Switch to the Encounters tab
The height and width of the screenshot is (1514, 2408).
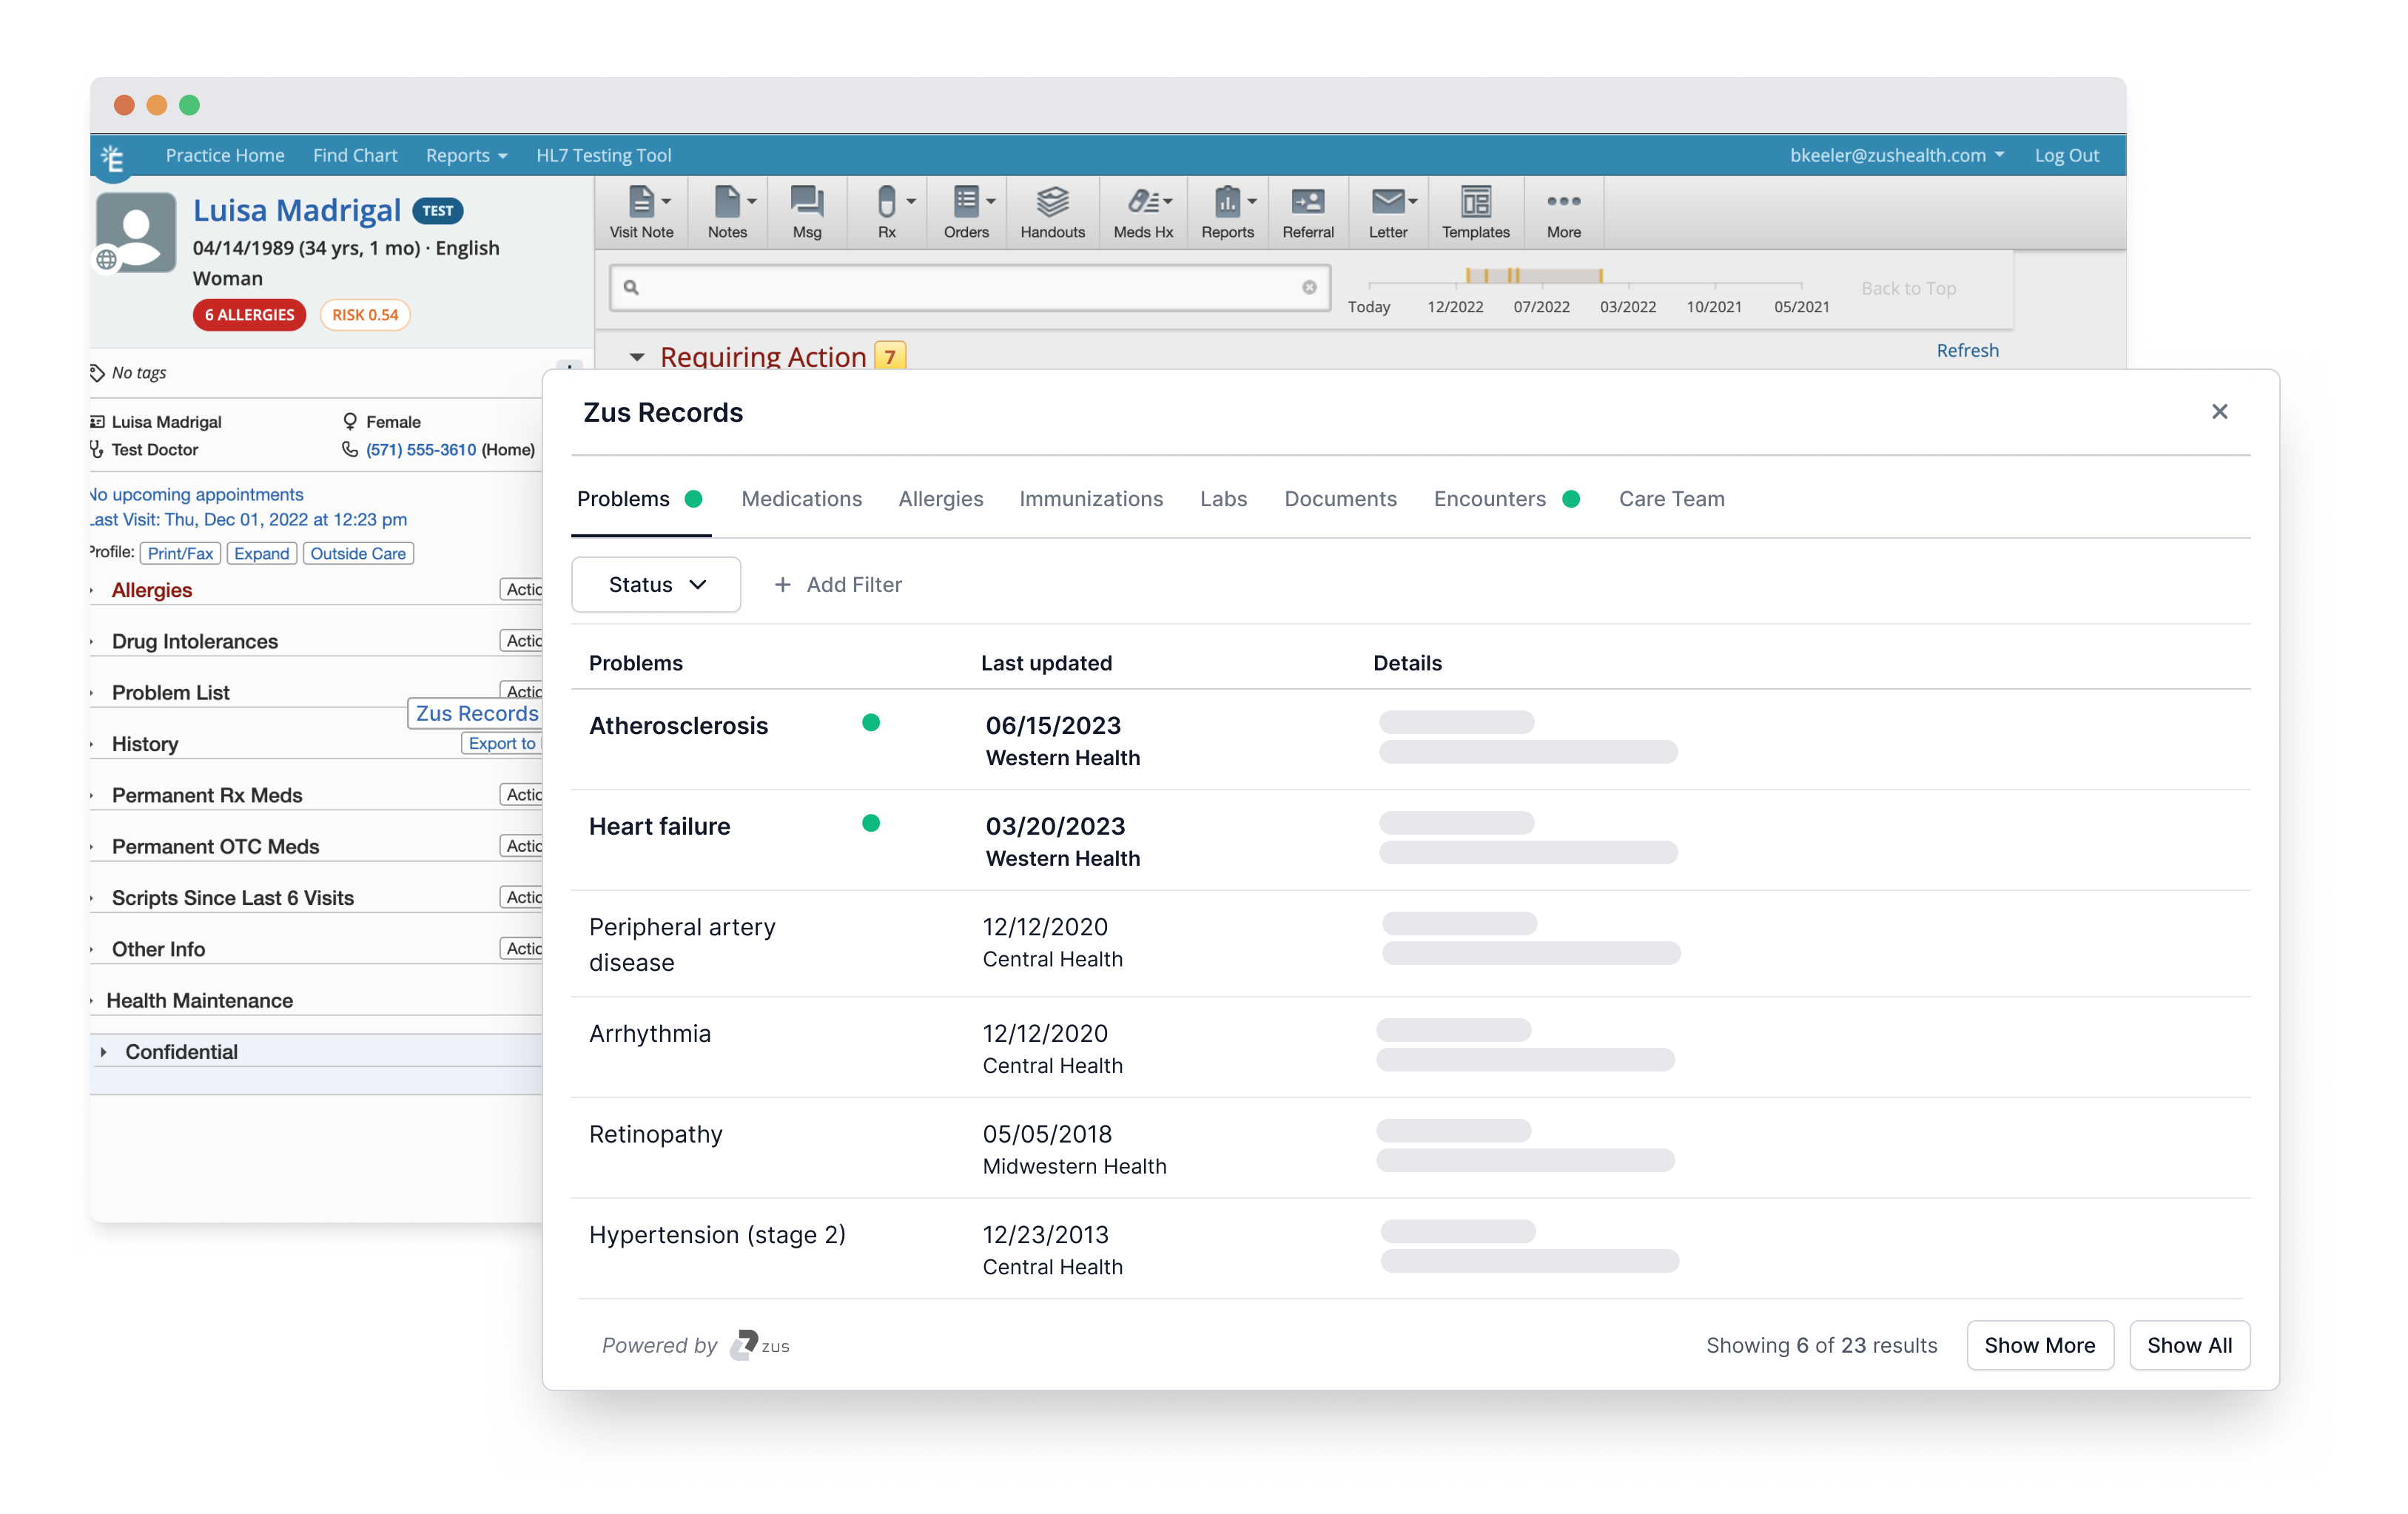coord(1487,499)
